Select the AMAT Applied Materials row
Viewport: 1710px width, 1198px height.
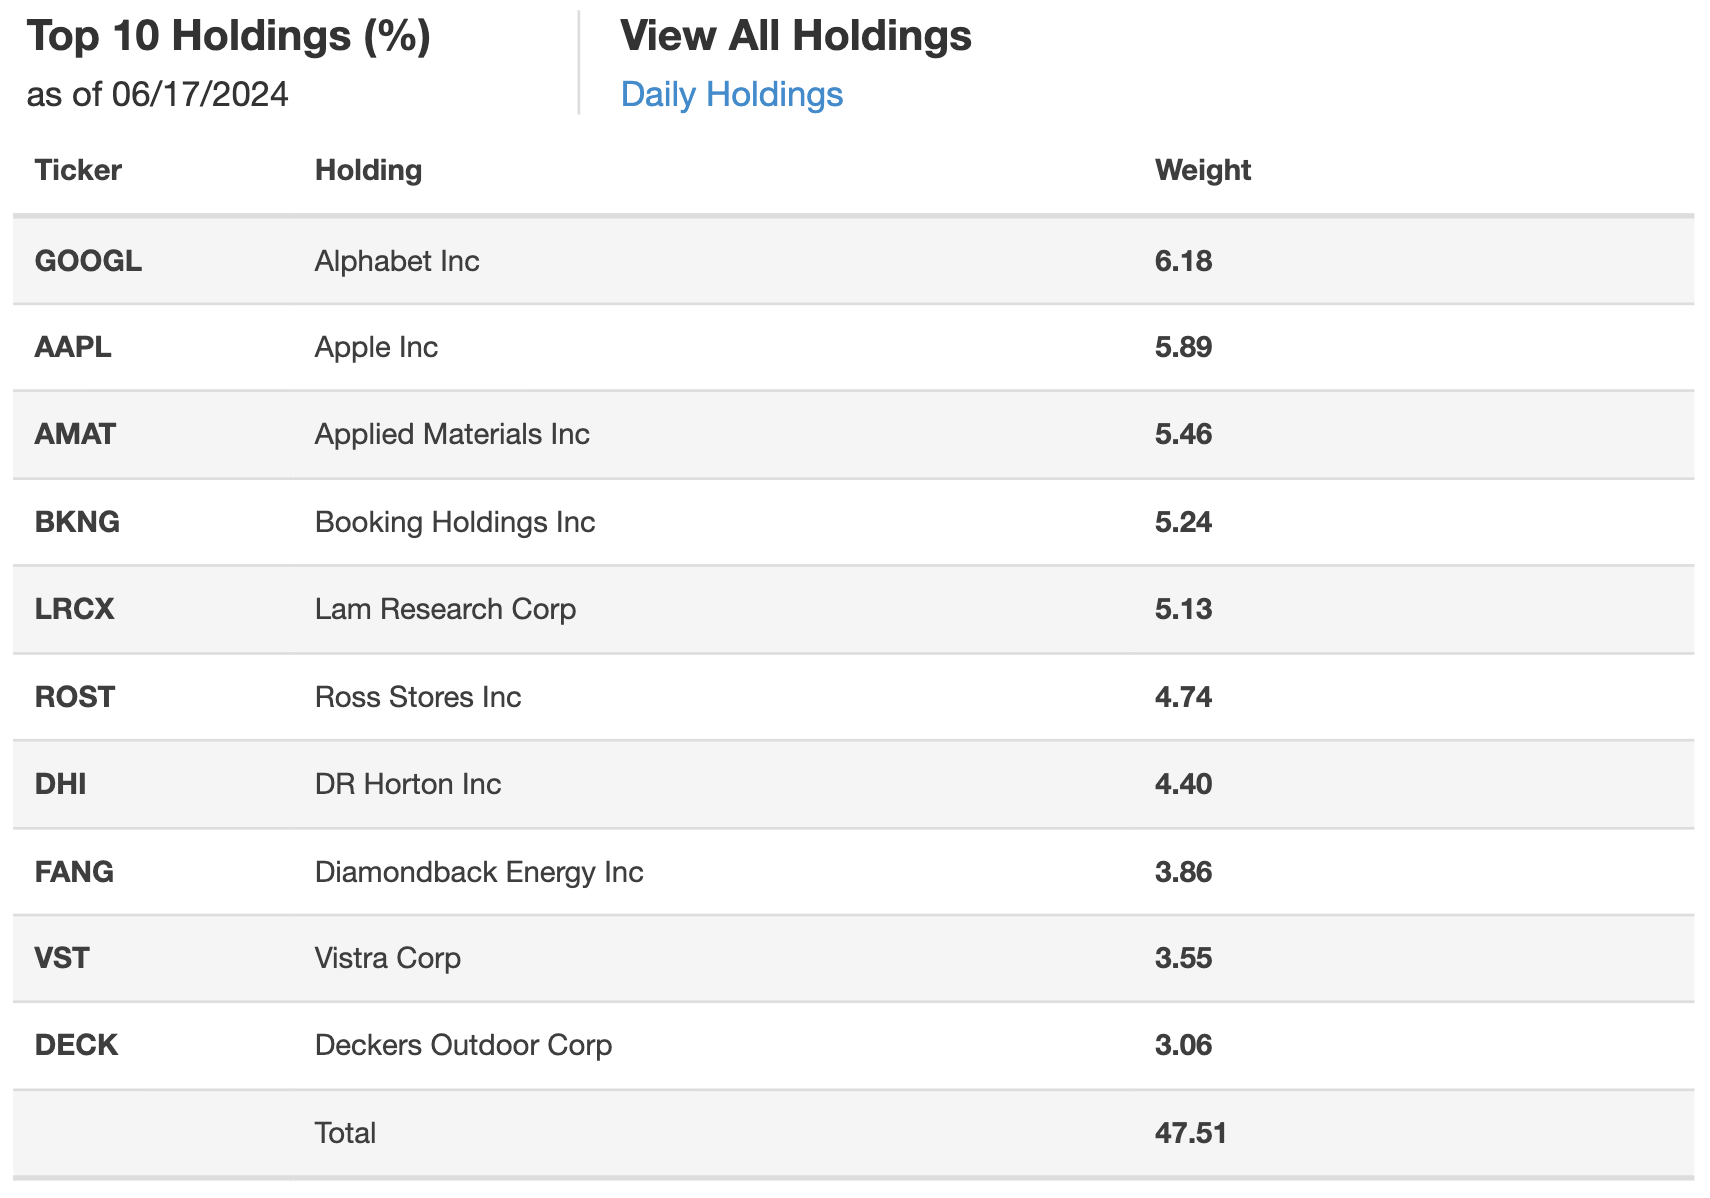(x=452, y=434)
